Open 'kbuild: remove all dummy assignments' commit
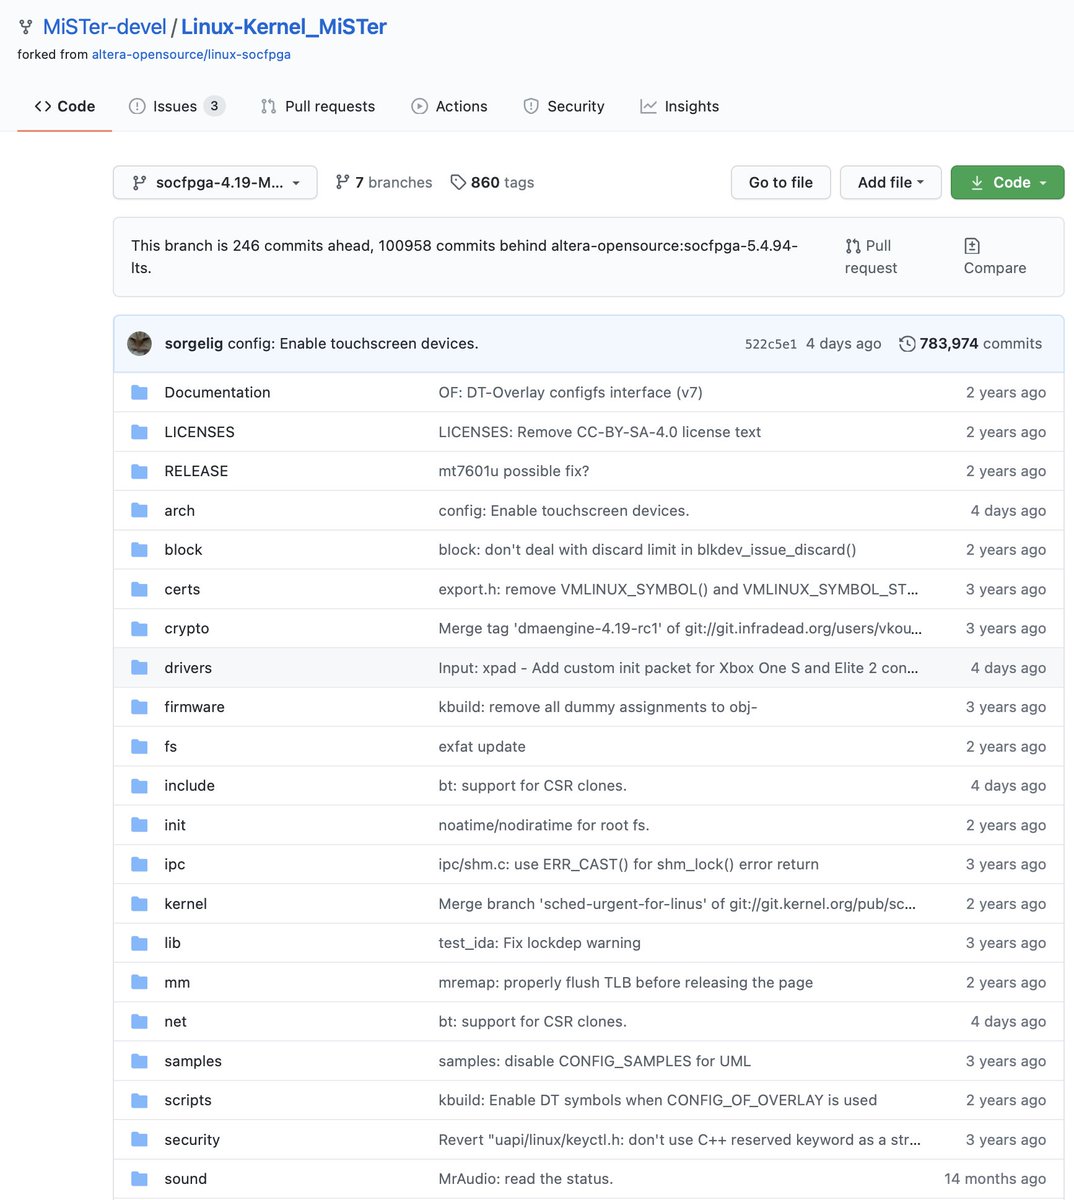The image size is (1074, 1200). [x=598, y=707]
